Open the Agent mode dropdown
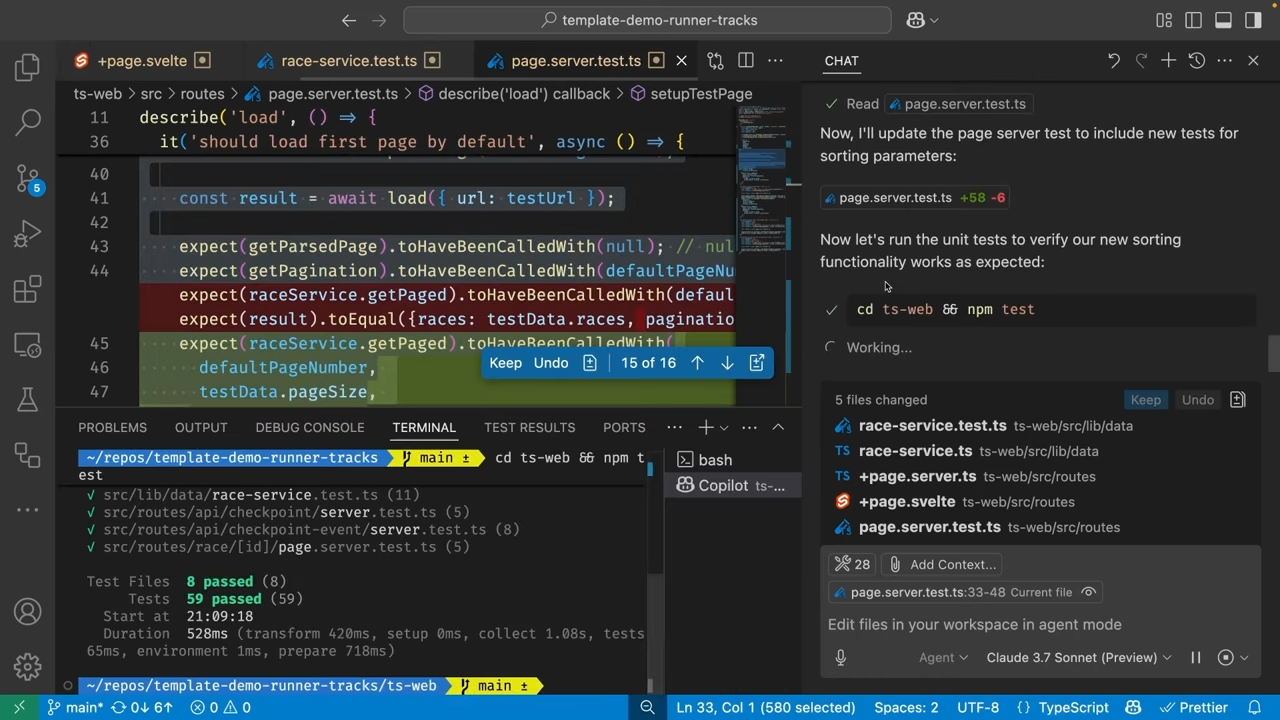The height and width of the screenshot is (720, 1280). (x=943, y=657)
